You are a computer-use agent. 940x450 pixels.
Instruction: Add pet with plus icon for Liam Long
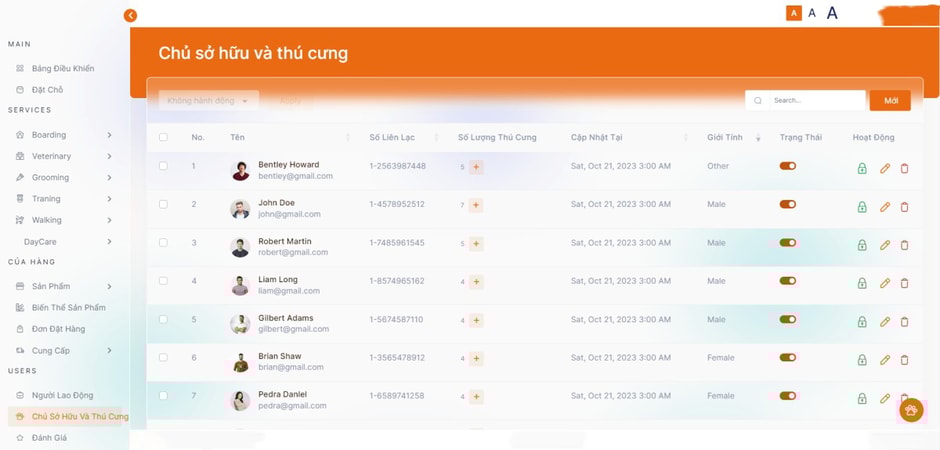[476, 282]
